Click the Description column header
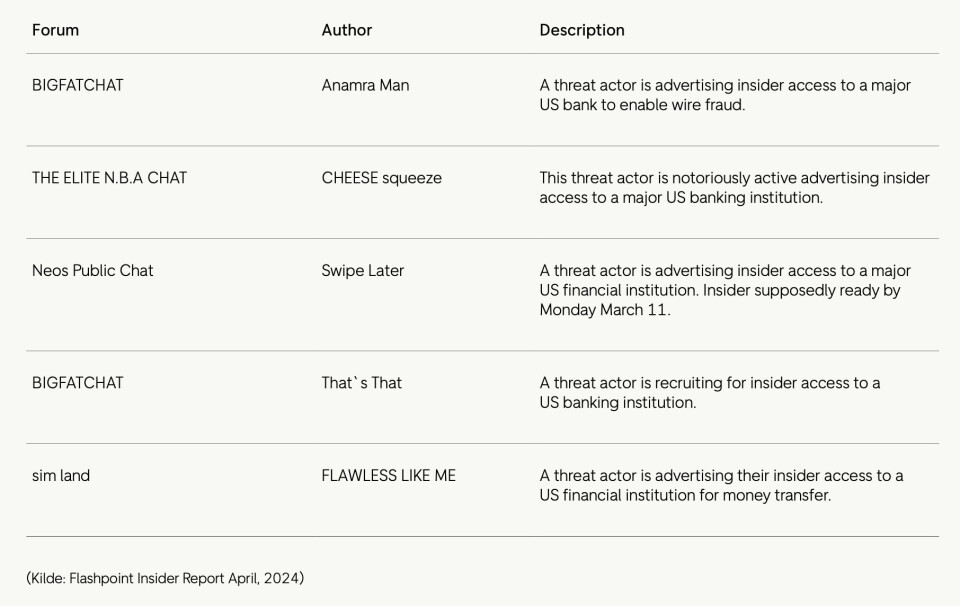The image size is (960, 606). pos(581,30)
